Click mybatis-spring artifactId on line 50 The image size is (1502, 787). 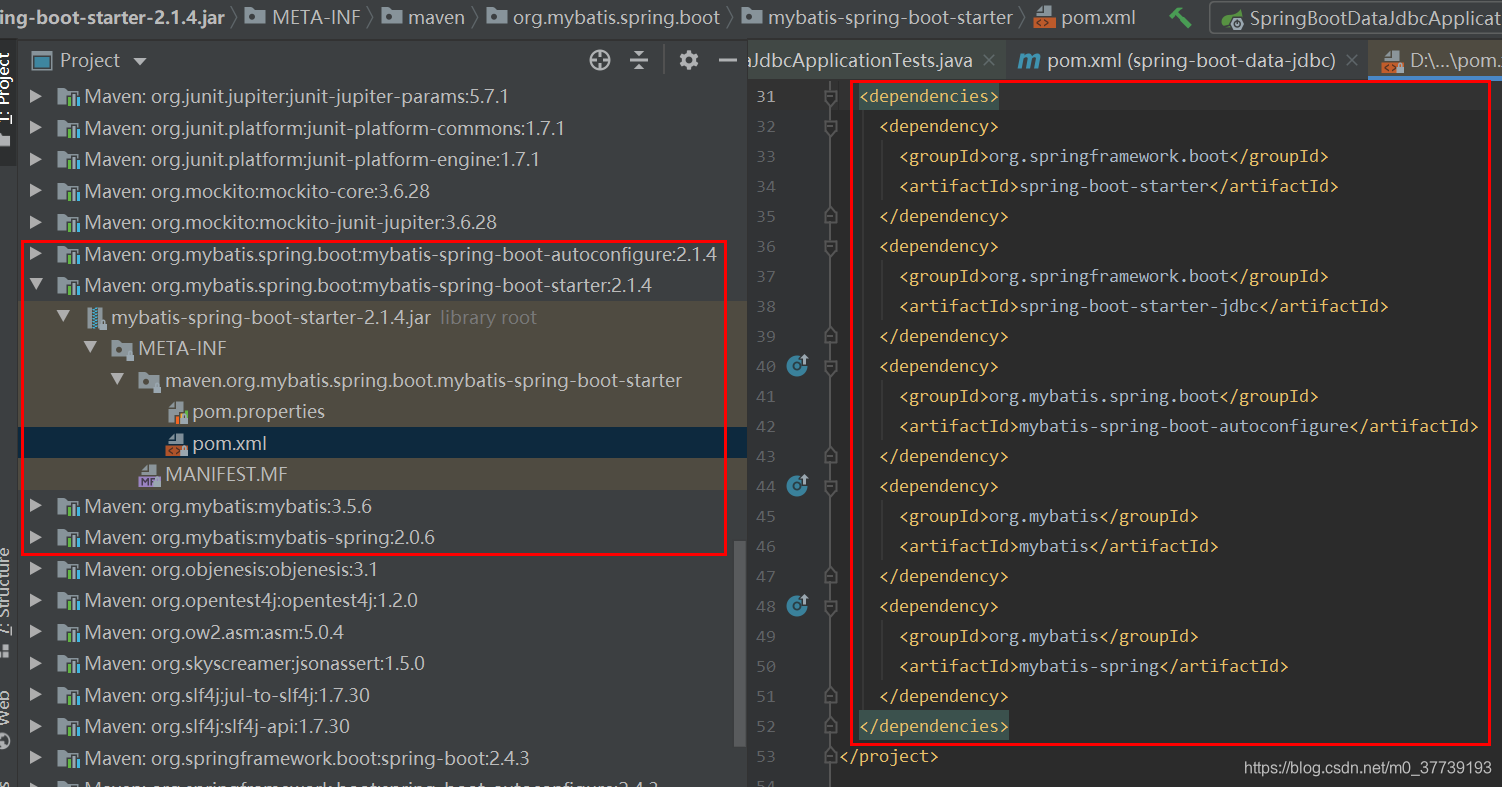tap(1089, 666)
